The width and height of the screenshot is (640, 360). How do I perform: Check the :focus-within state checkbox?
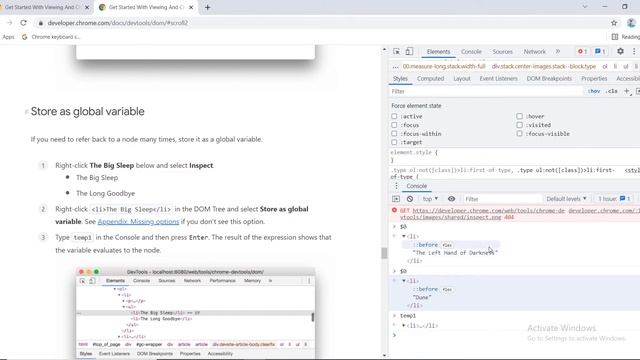coord(394,133)
